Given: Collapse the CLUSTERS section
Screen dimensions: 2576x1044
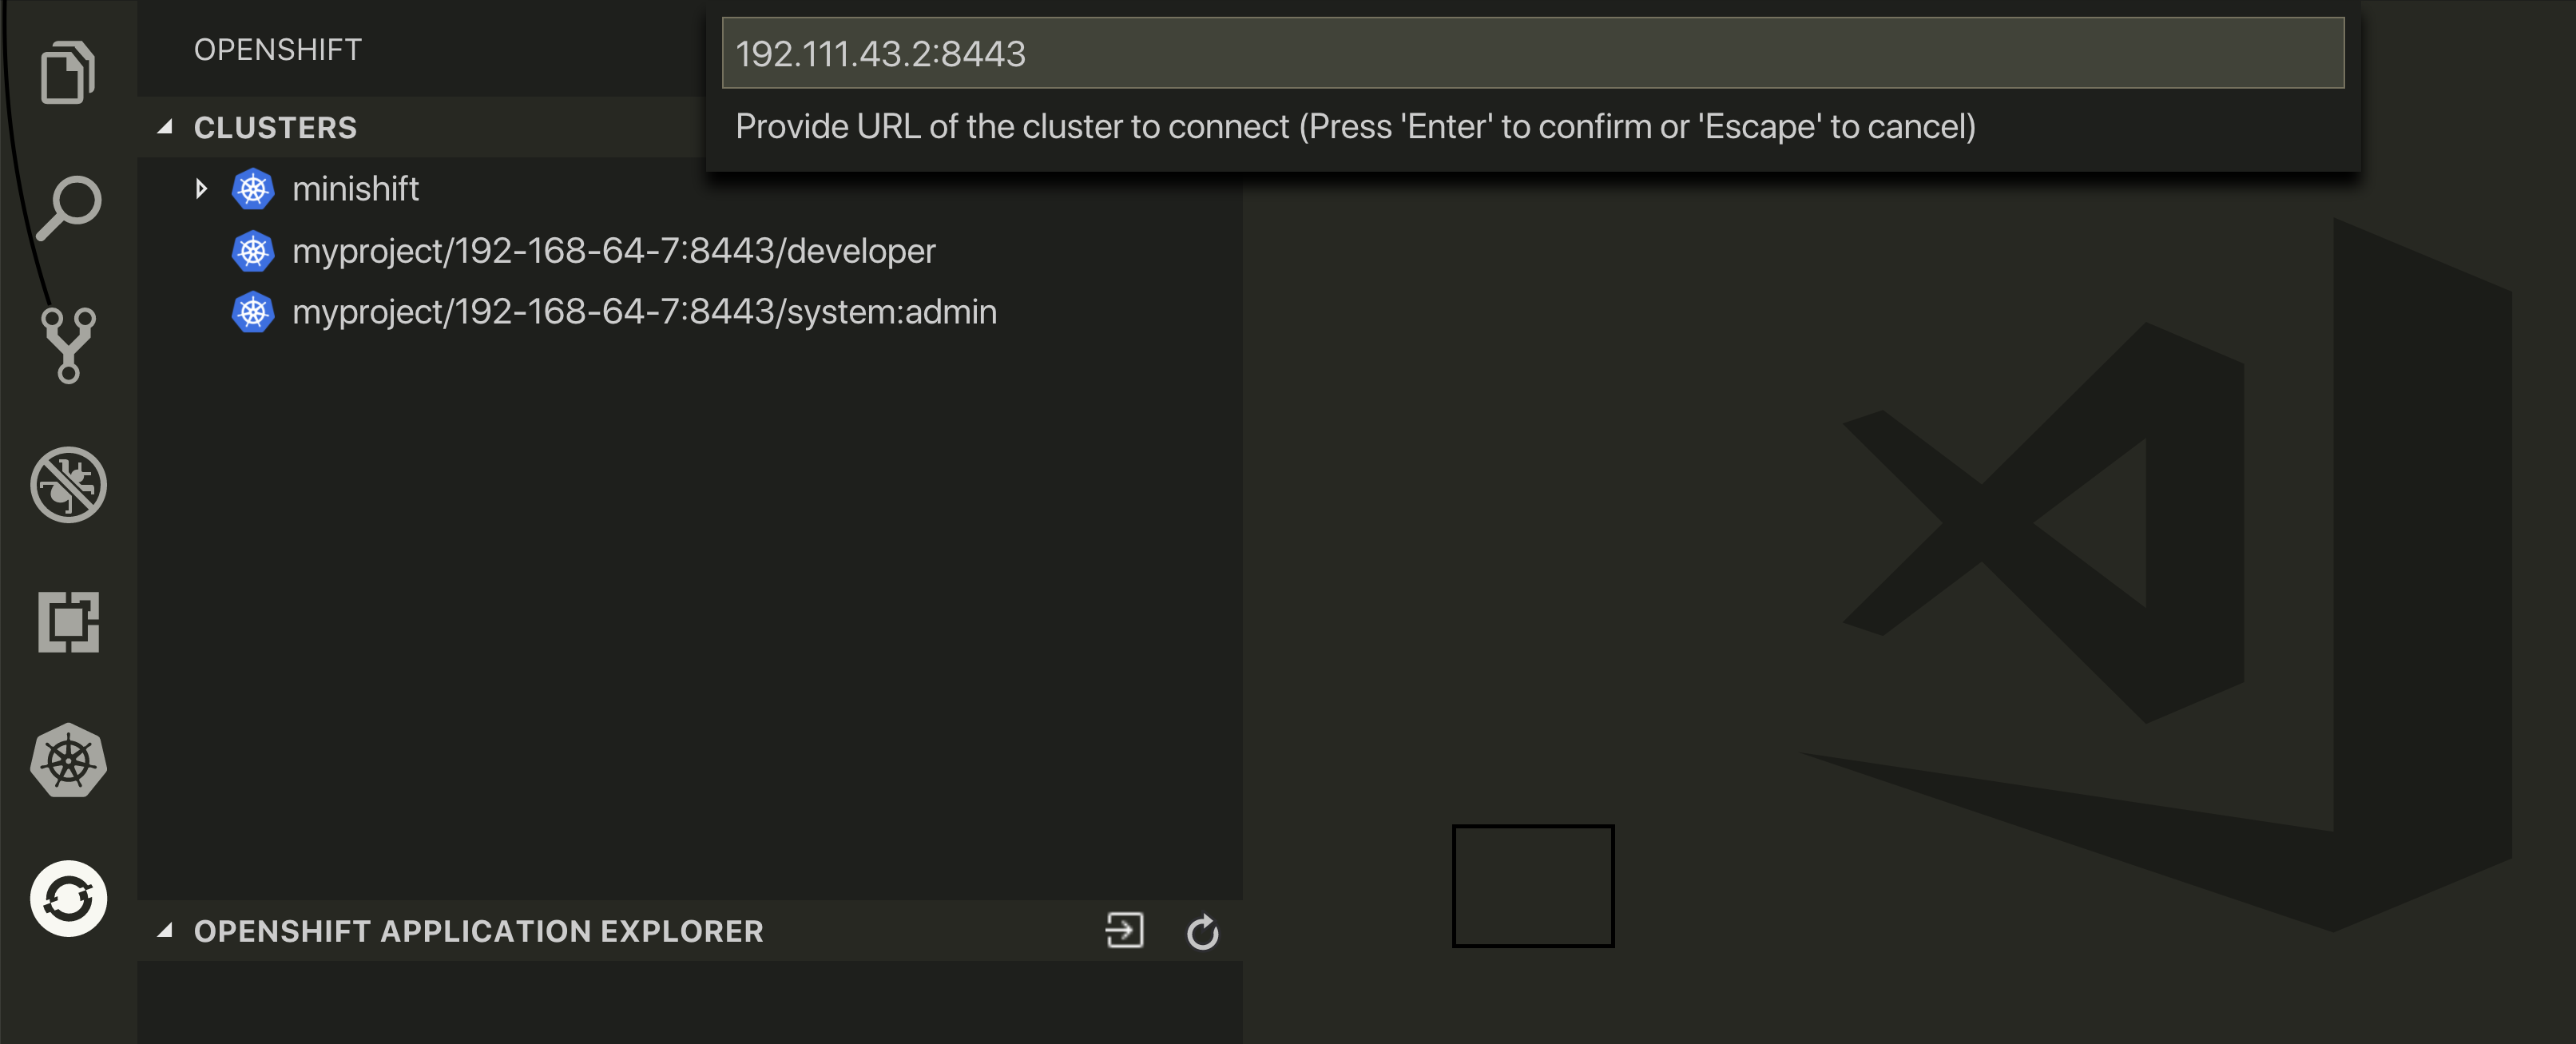Looking at the screenshot, I should coord(165,127).
